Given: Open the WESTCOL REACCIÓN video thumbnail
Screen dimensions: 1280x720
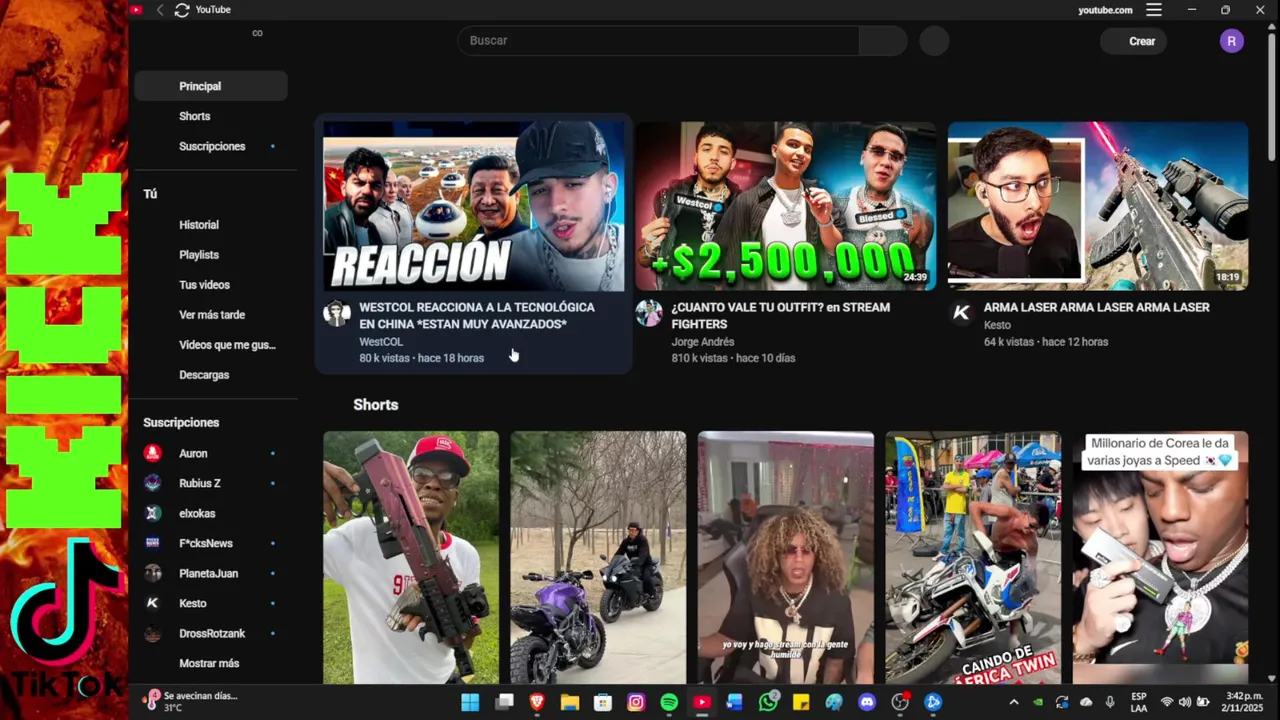Looking at the screenshot, I should [474, 206].
